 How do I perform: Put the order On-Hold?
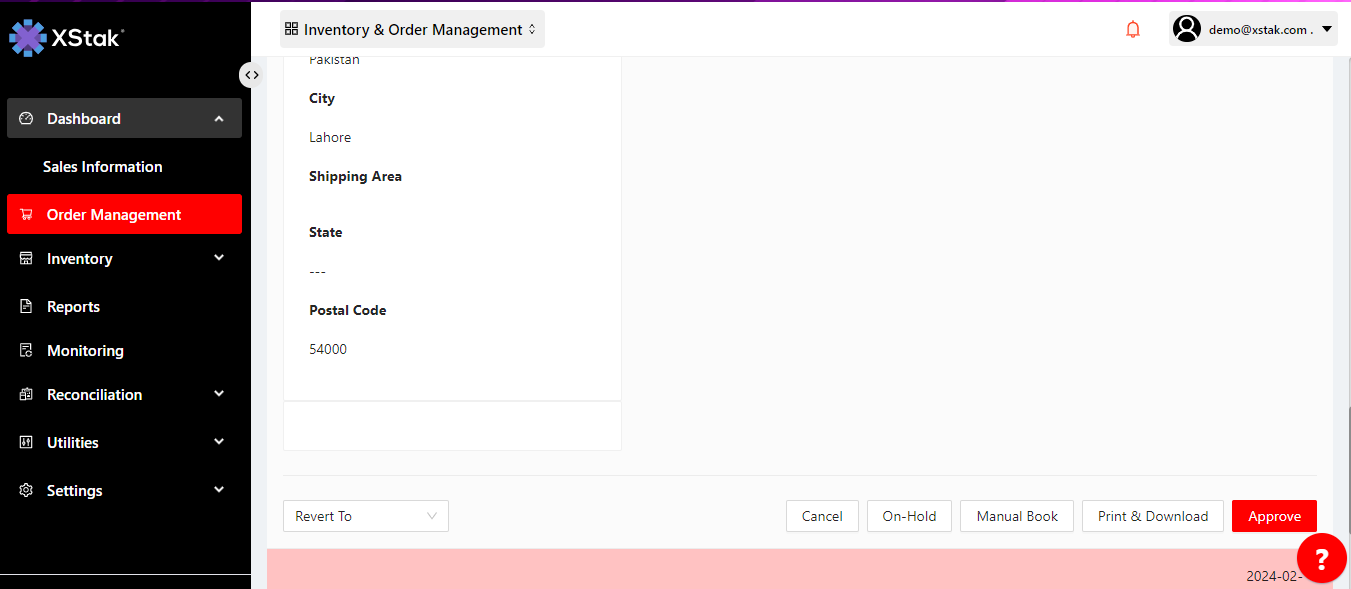[x=909, y=516]
